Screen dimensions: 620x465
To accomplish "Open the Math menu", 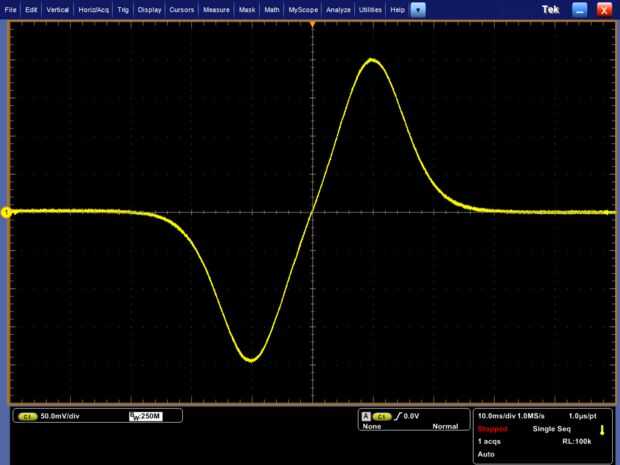I will pyautogui.click(x=272, y=9).
